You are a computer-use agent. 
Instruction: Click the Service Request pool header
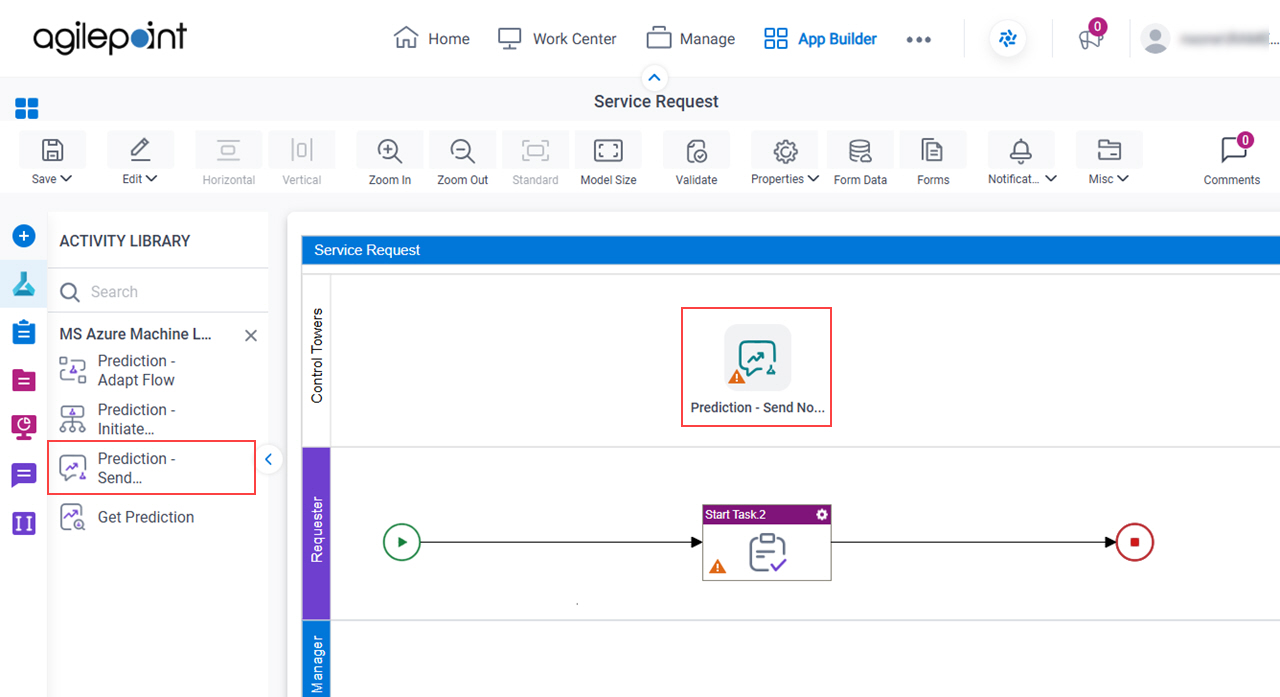[791, 250]
